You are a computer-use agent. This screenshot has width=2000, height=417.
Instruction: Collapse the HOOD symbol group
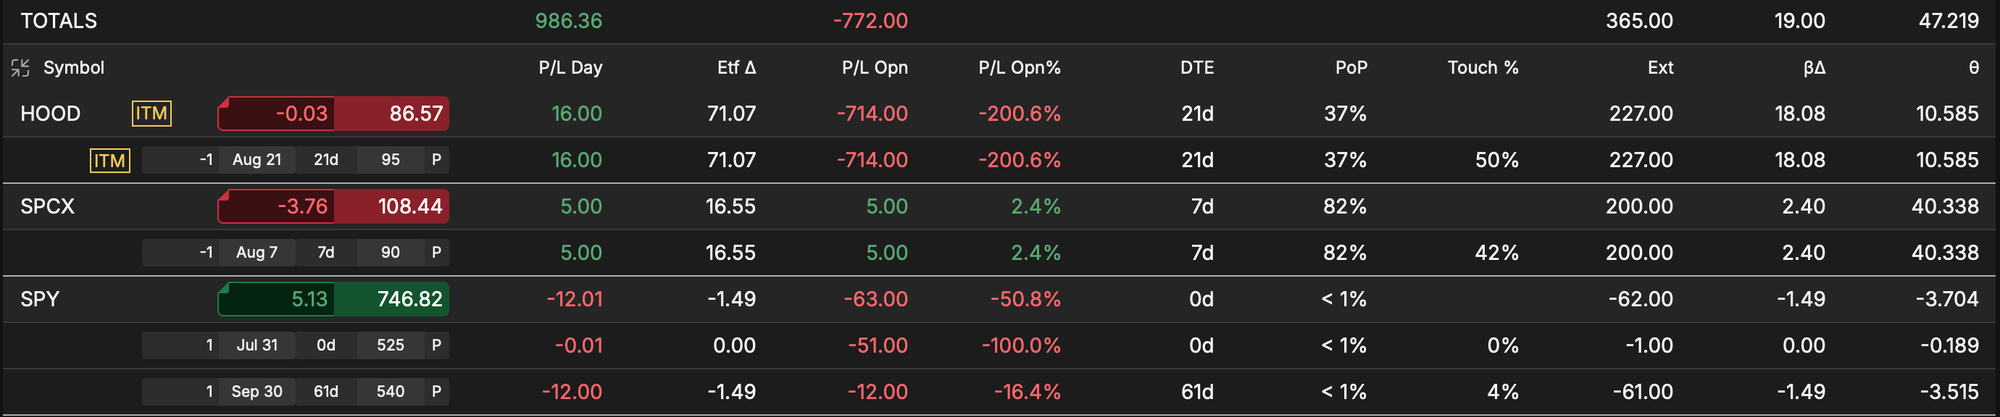coord(51,114)
